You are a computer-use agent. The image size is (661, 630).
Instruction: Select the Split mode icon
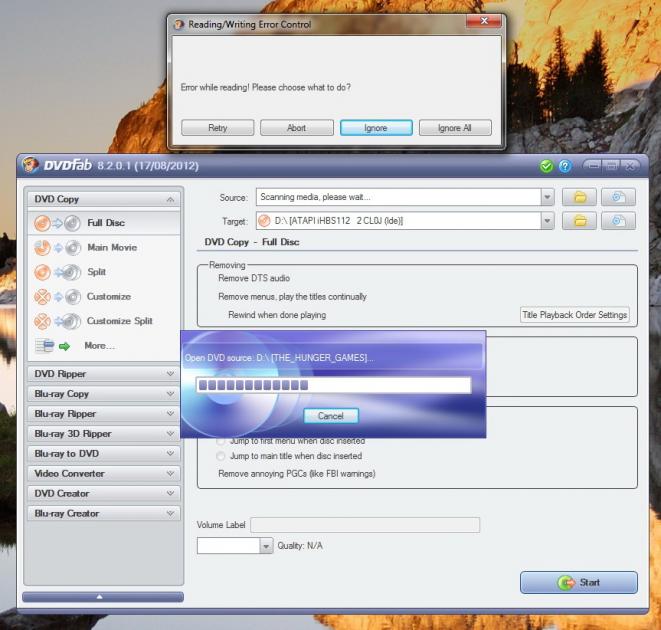tap(57, 272)
